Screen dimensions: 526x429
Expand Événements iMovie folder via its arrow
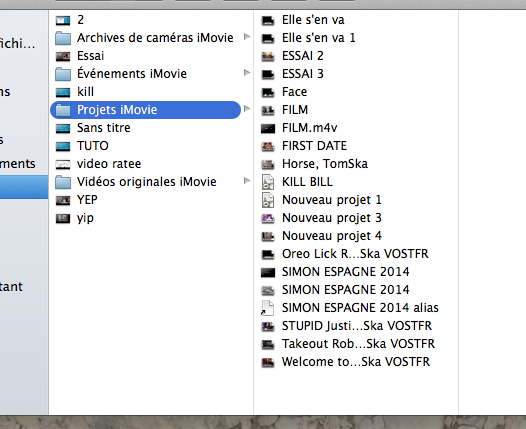coord(247,72)
